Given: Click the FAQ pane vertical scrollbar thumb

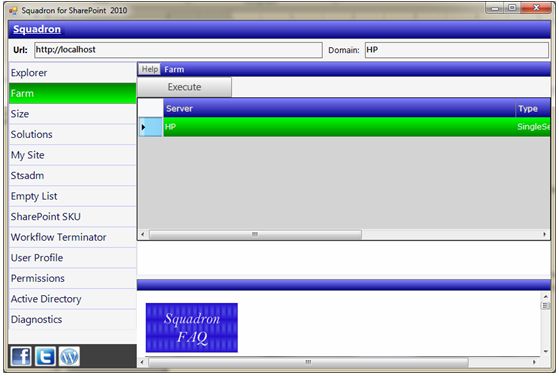Looking at the screenshot, I should [545, 306].
